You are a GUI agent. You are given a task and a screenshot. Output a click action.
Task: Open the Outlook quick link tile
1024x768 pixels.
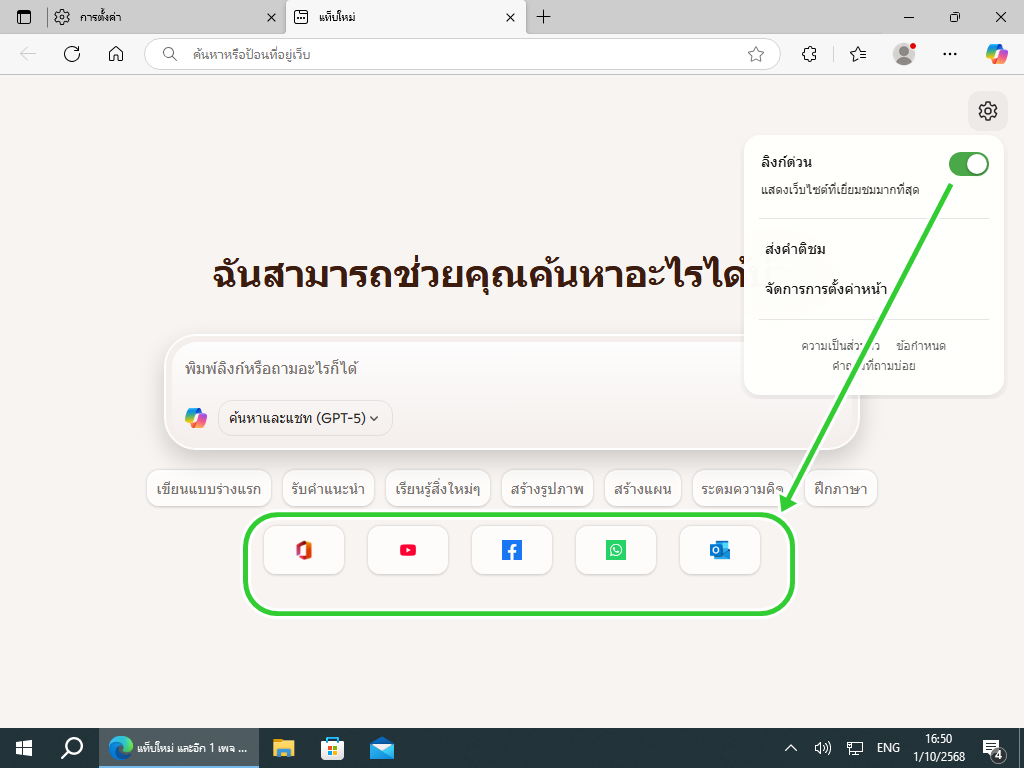click(x=720, y=550)
